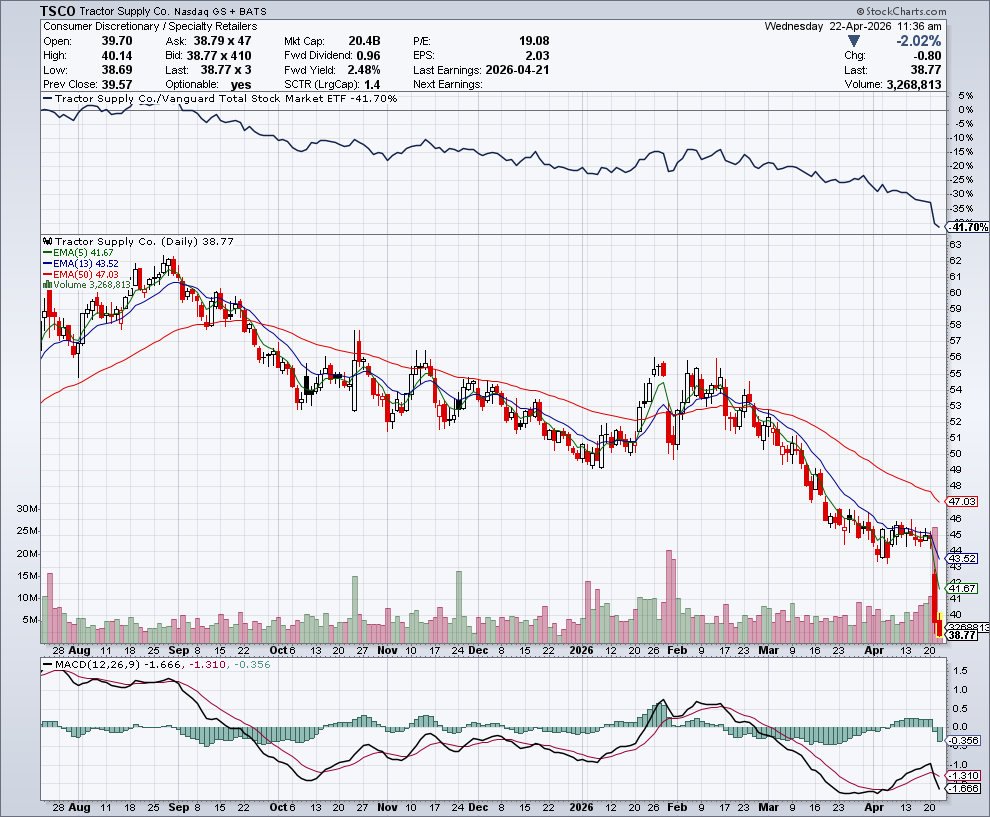Click the Wednesday 22-Apr-2026 11:36 am timestamp
The image size is (990, 817).
(x=853, y=27)
